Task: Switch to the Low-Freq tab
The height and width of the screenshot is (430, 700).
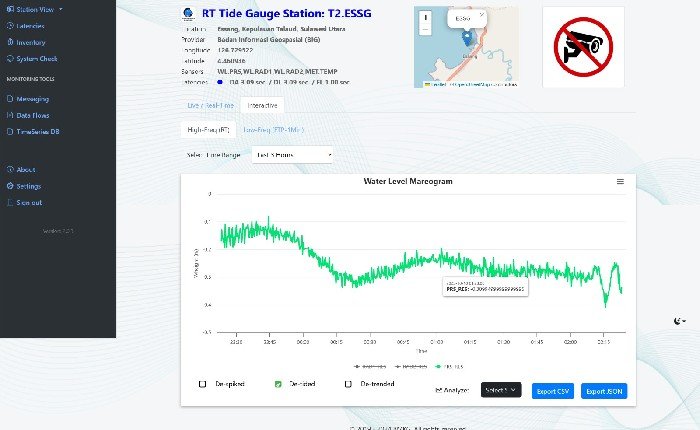Action: coord(274,130)
